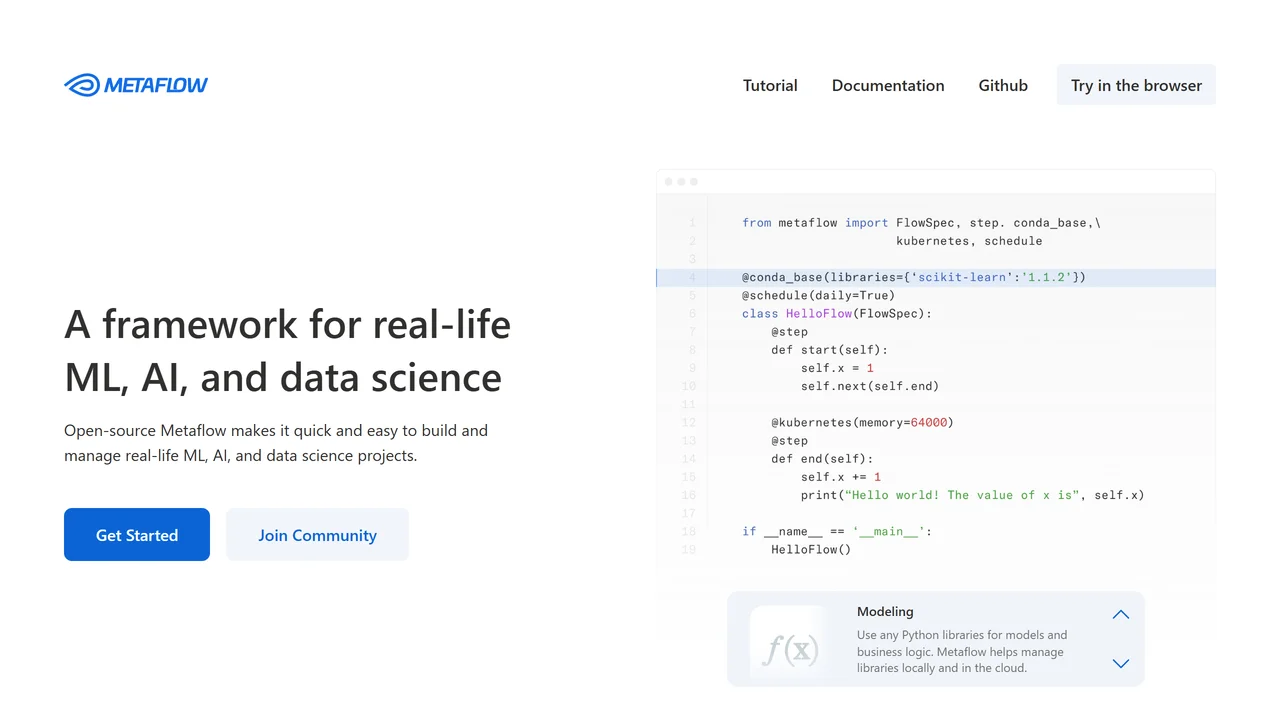
Task: Select code line "self.x += 1"
Action: [841, 477]
